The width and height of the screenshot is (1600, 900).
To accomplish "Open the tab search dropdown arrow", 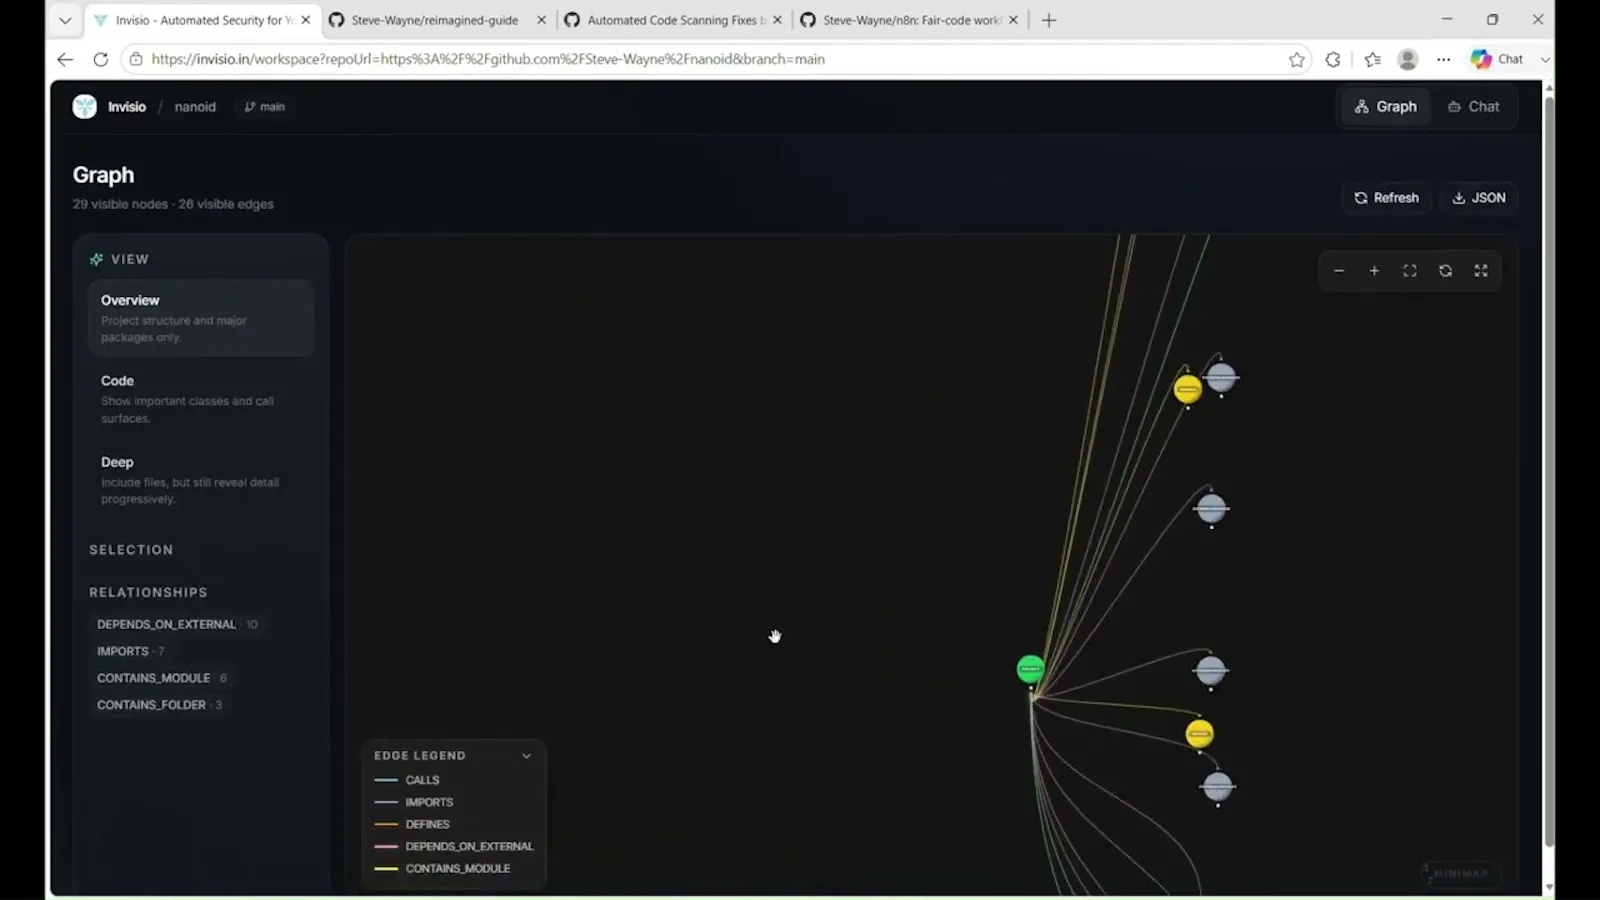I will coord(65,20).
